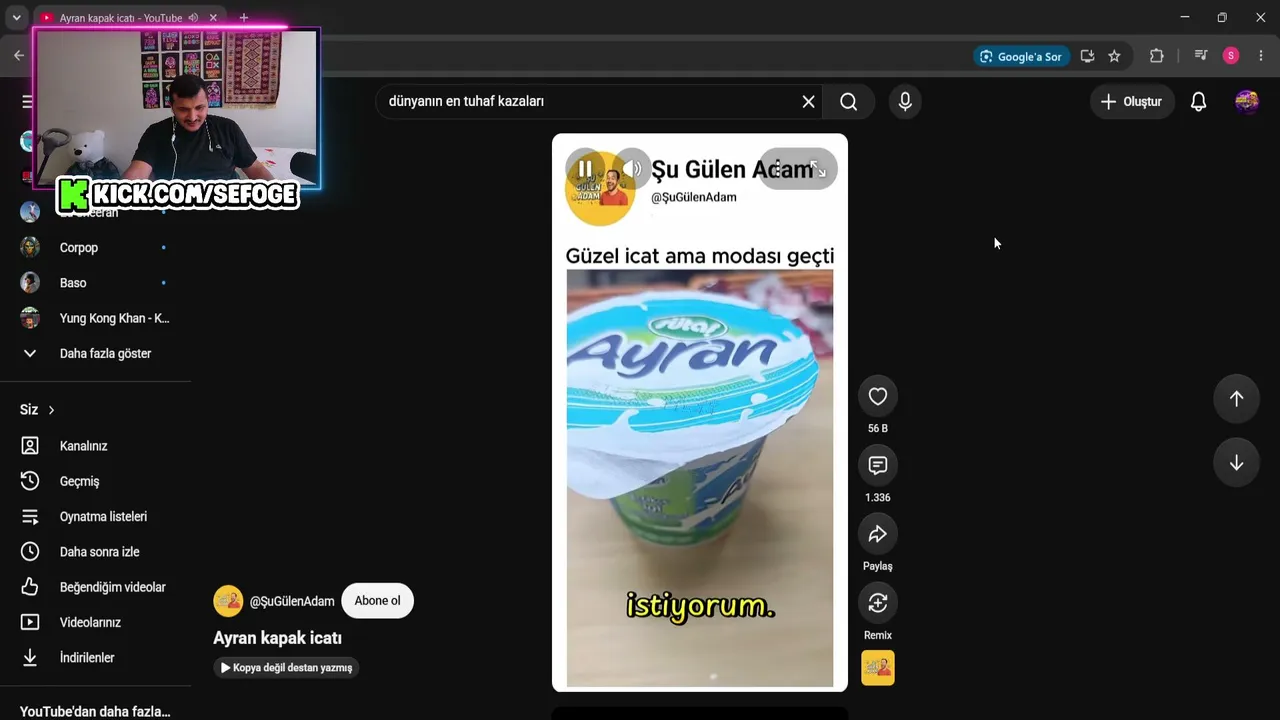
Task: Mute the tab via its speaker icon
Action: tap(193, 18)
